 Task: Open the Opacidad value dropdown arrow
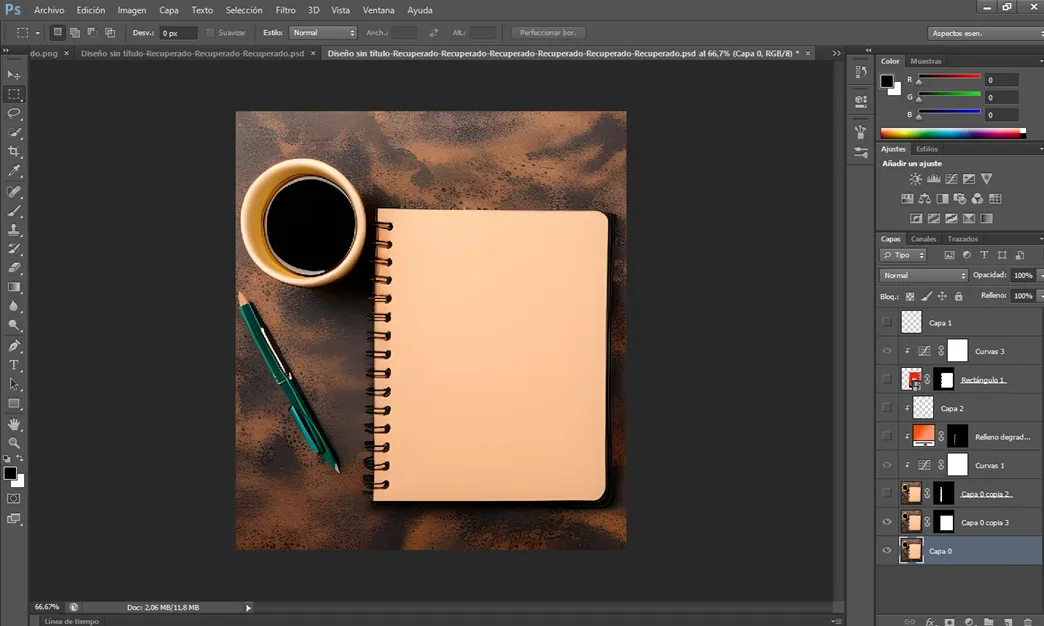[1040, 275]
